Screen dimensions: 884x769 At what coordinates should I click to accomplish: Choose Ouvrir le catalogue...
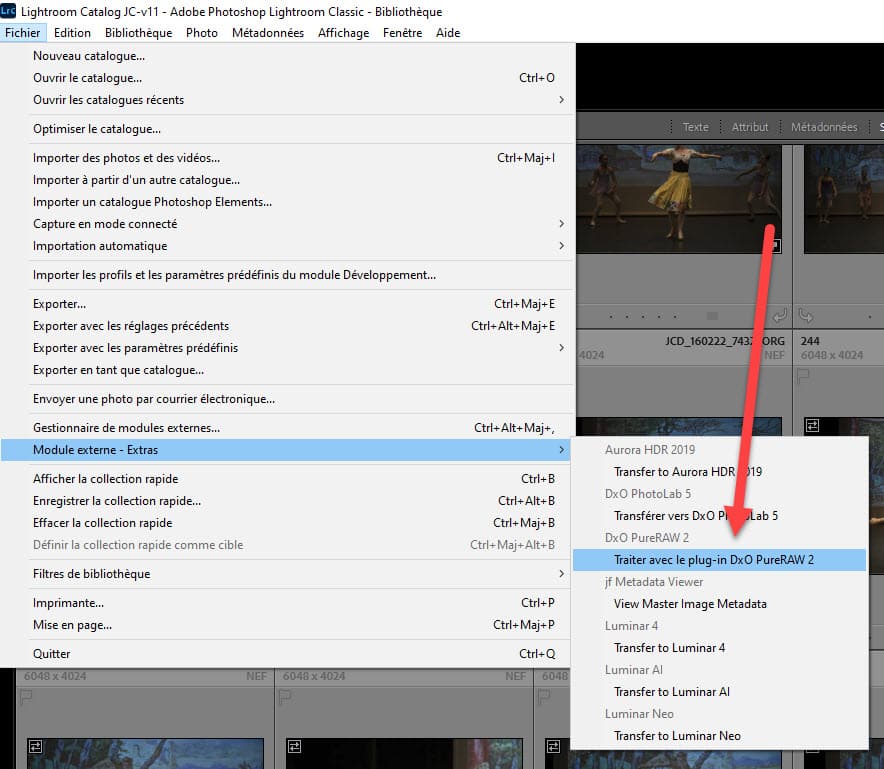288,78
